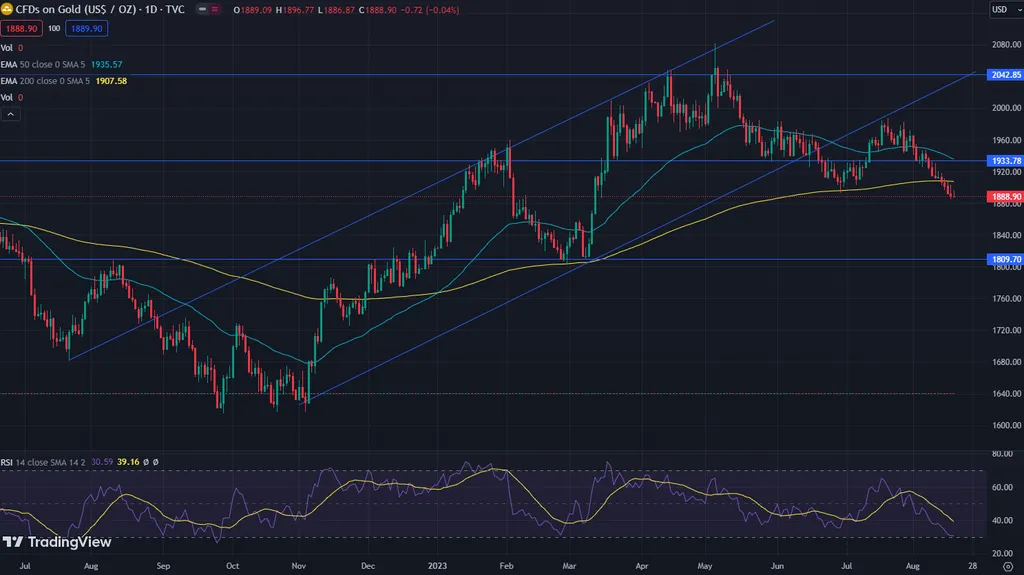Click the current price 1888.90 axis label
The width and height of the screenshot is (1024, 575).
[x=1003, y=197]
